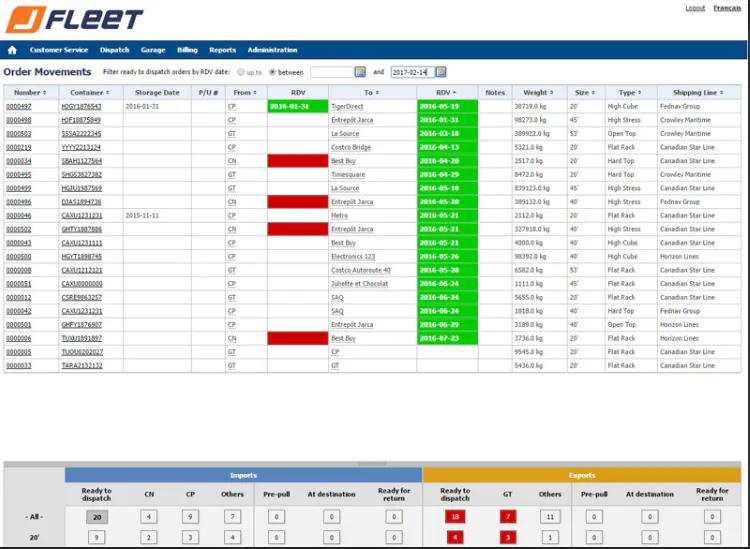
Task: Sort by Size column header
Action: click(x=586, y=93)
